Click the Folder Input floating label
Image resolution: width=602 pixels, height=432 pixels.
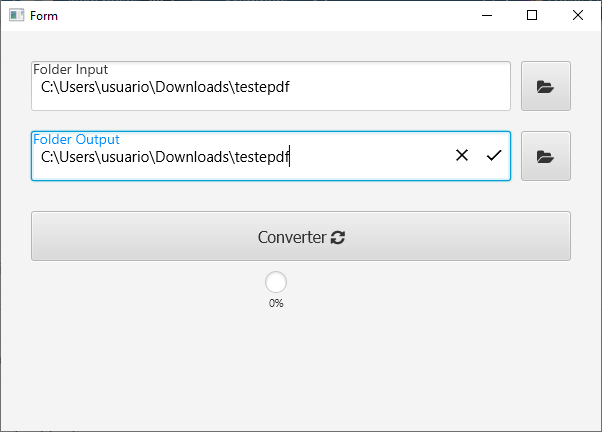pyautogui.click(x=71, y=70)
